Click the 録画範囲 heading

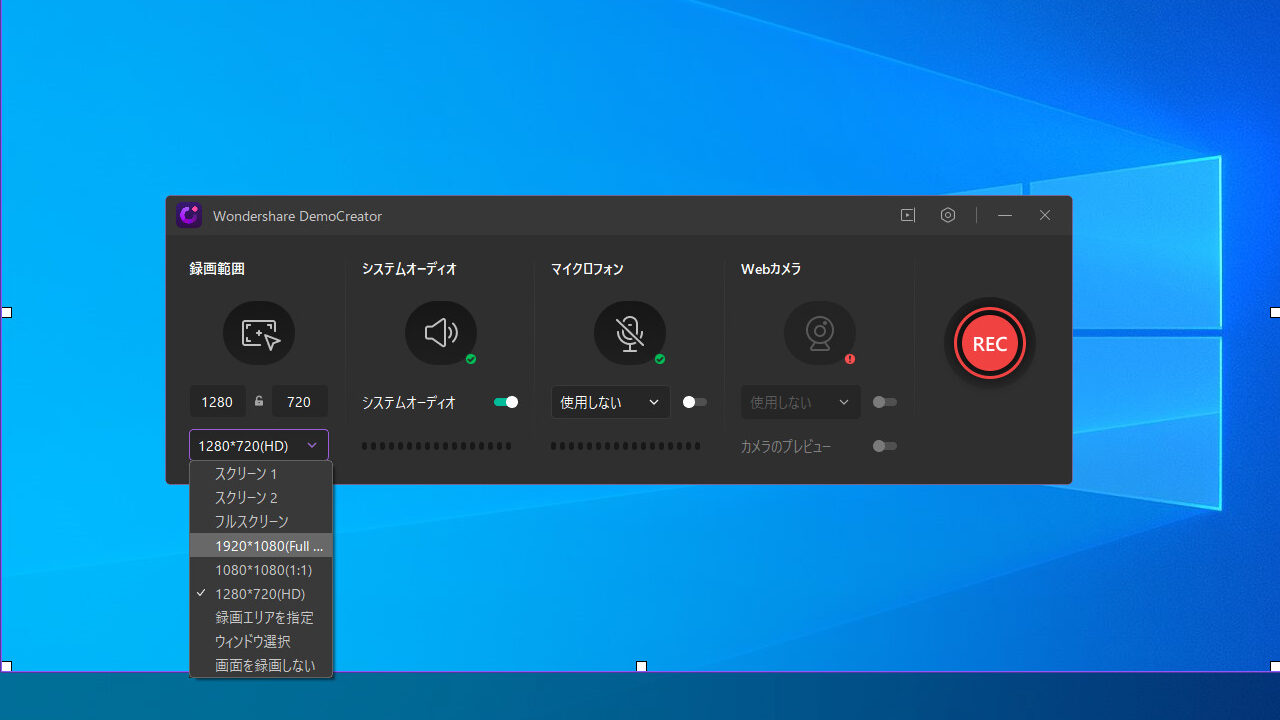click(217, 268)
